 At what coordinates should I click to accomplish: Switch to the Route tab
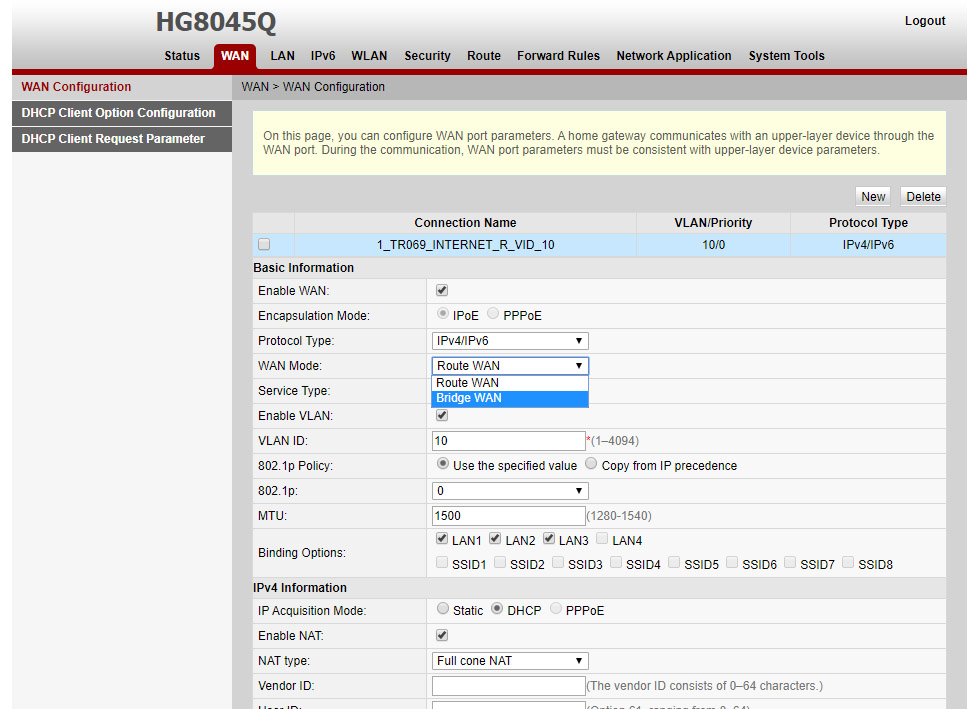coord(484,56)
